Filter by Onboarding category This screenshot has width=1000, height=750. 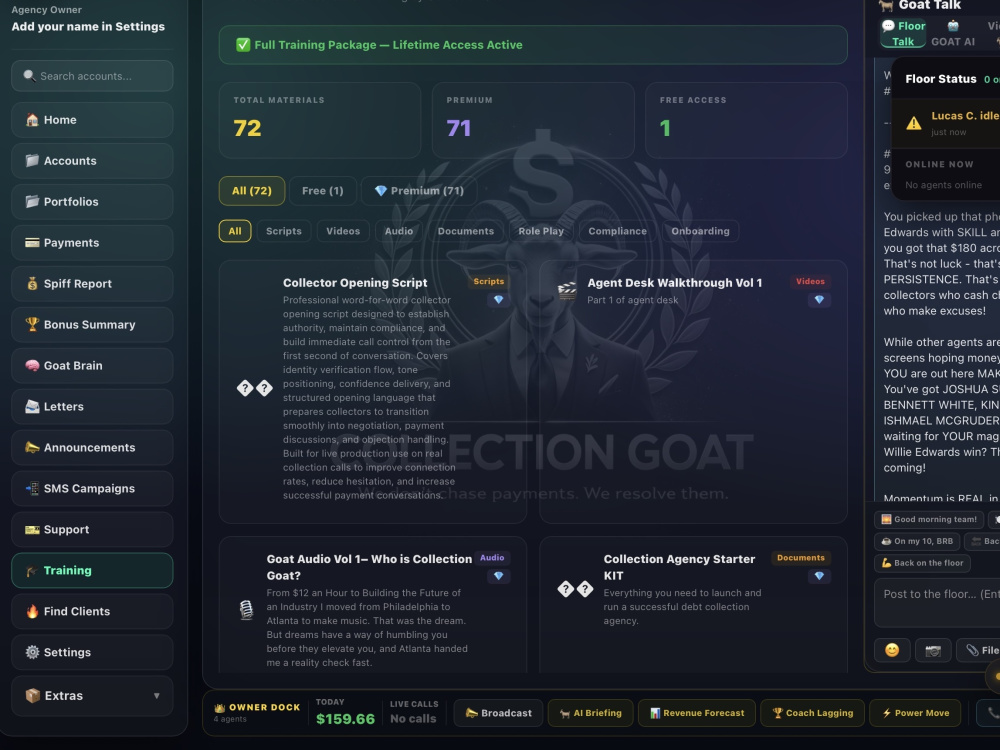pyautogui.click(x=700, y=231)
